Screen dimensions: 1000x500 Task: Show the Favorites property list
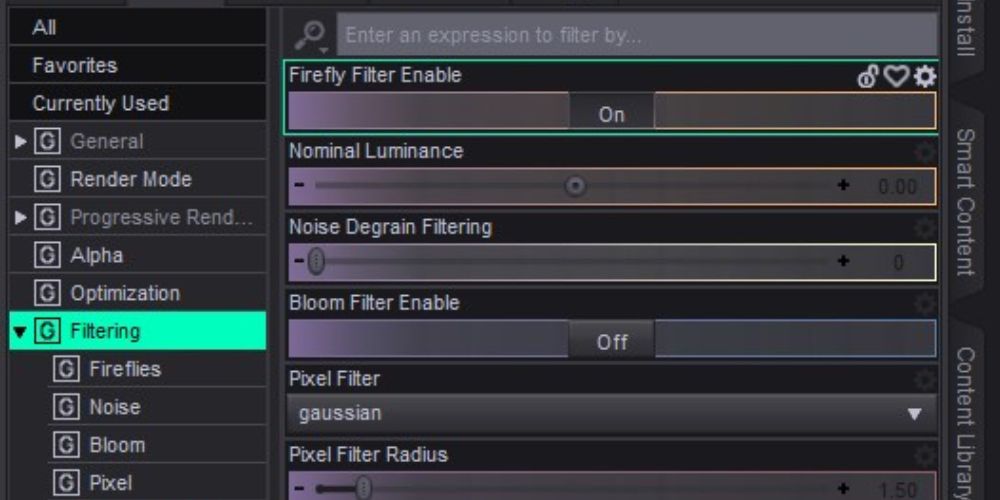coord(75,65)
